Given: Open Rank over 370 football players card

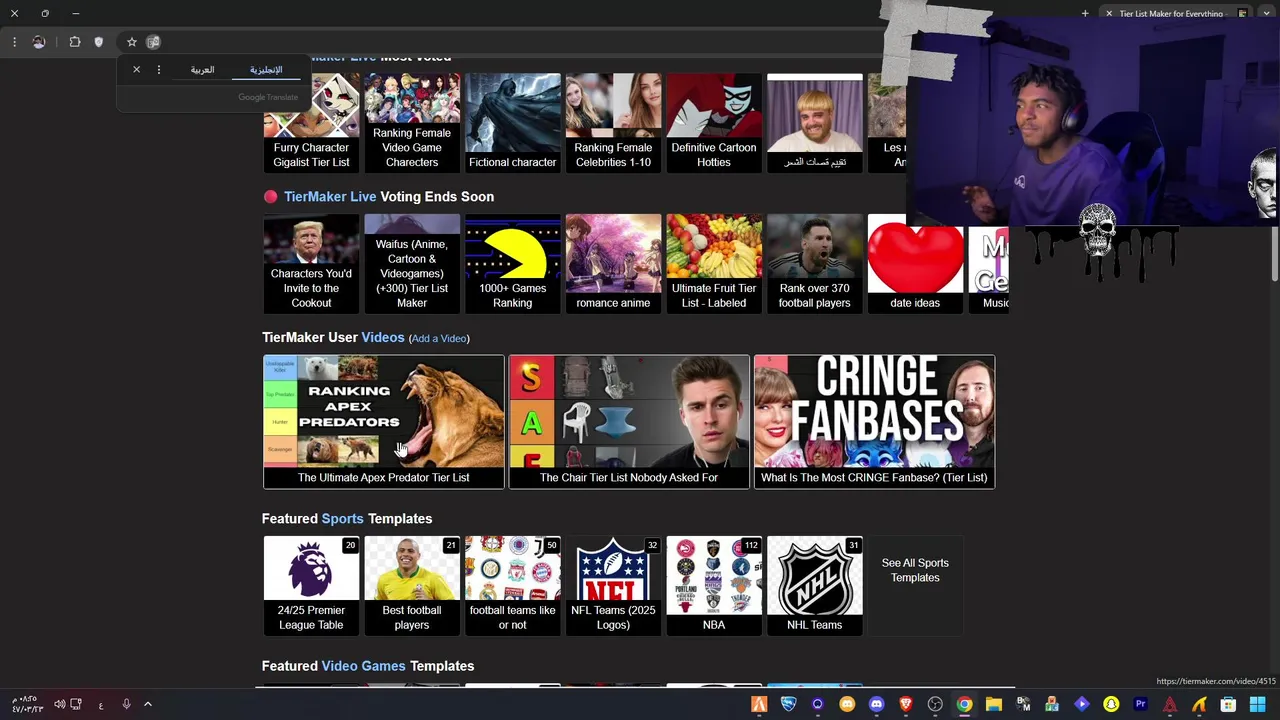Looking at the screenshot, I should click(x=815, y=263).
